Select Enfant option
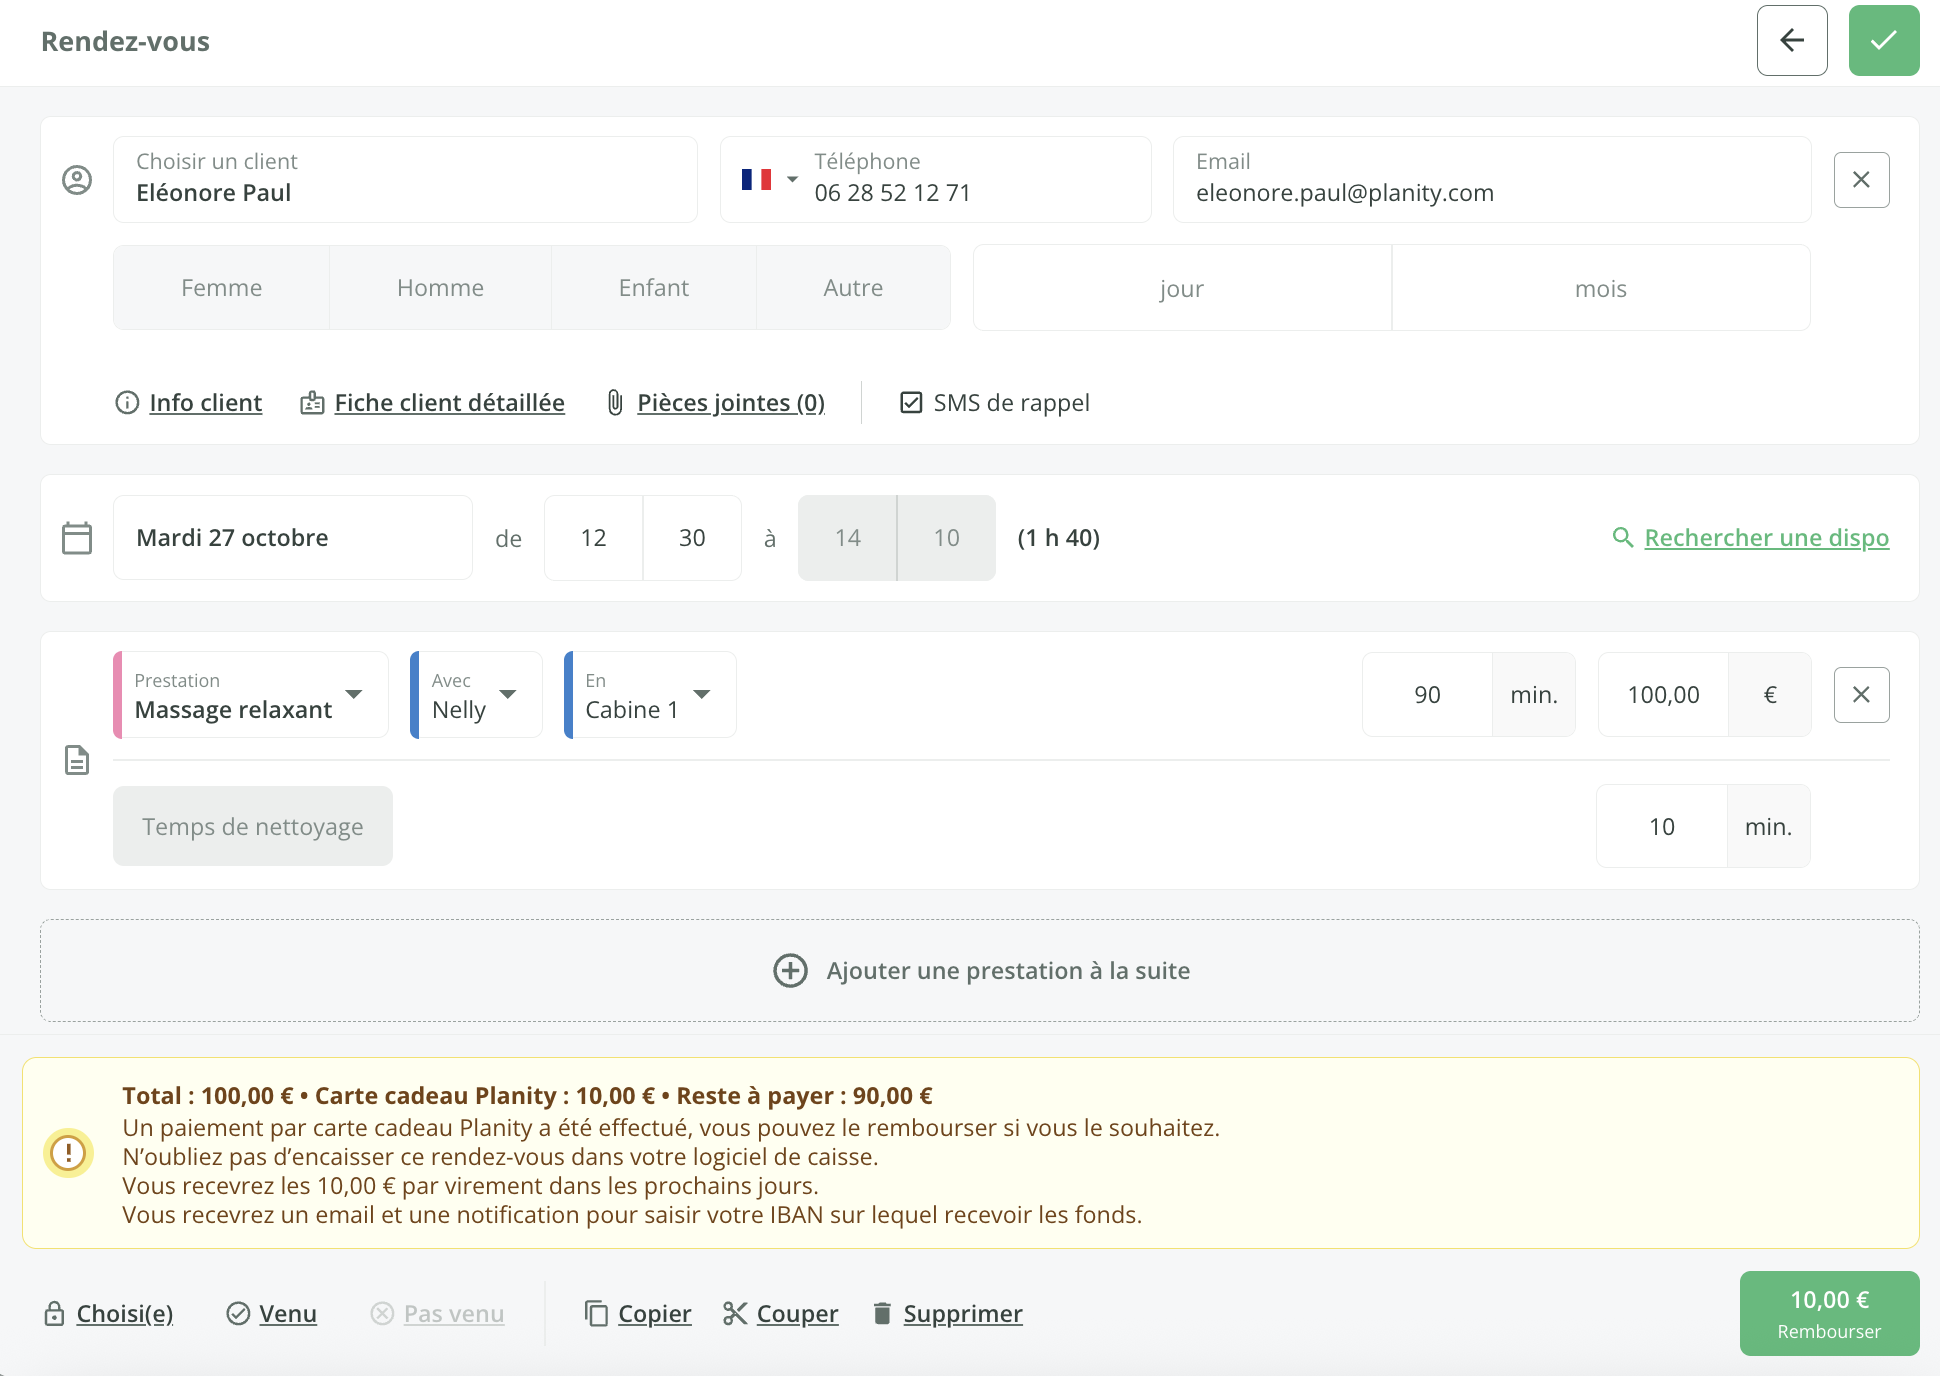The width and height of the screenshot is (1940, 1376). point(654,288)
